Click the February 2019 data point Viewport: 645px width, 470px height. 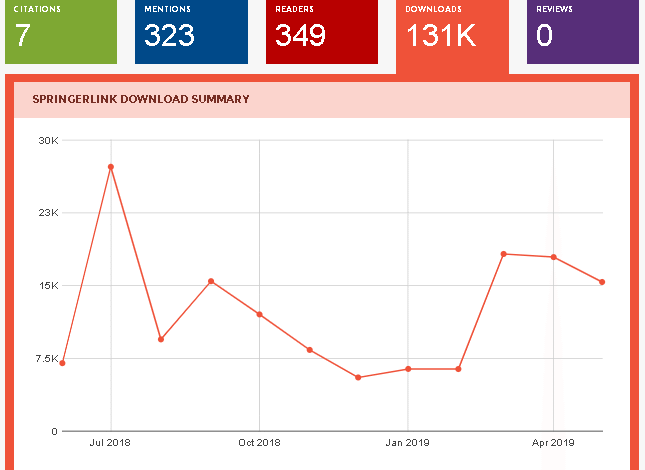(458, 369)
